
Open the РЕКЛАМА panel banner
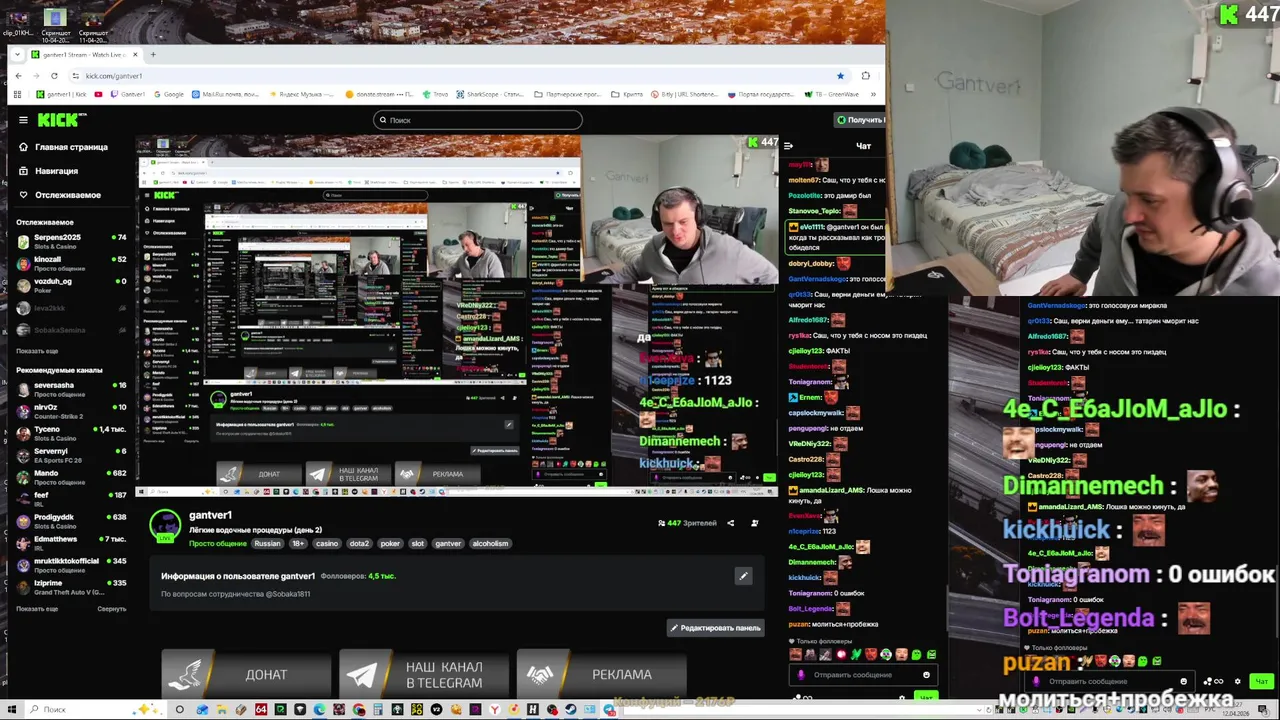602,674
